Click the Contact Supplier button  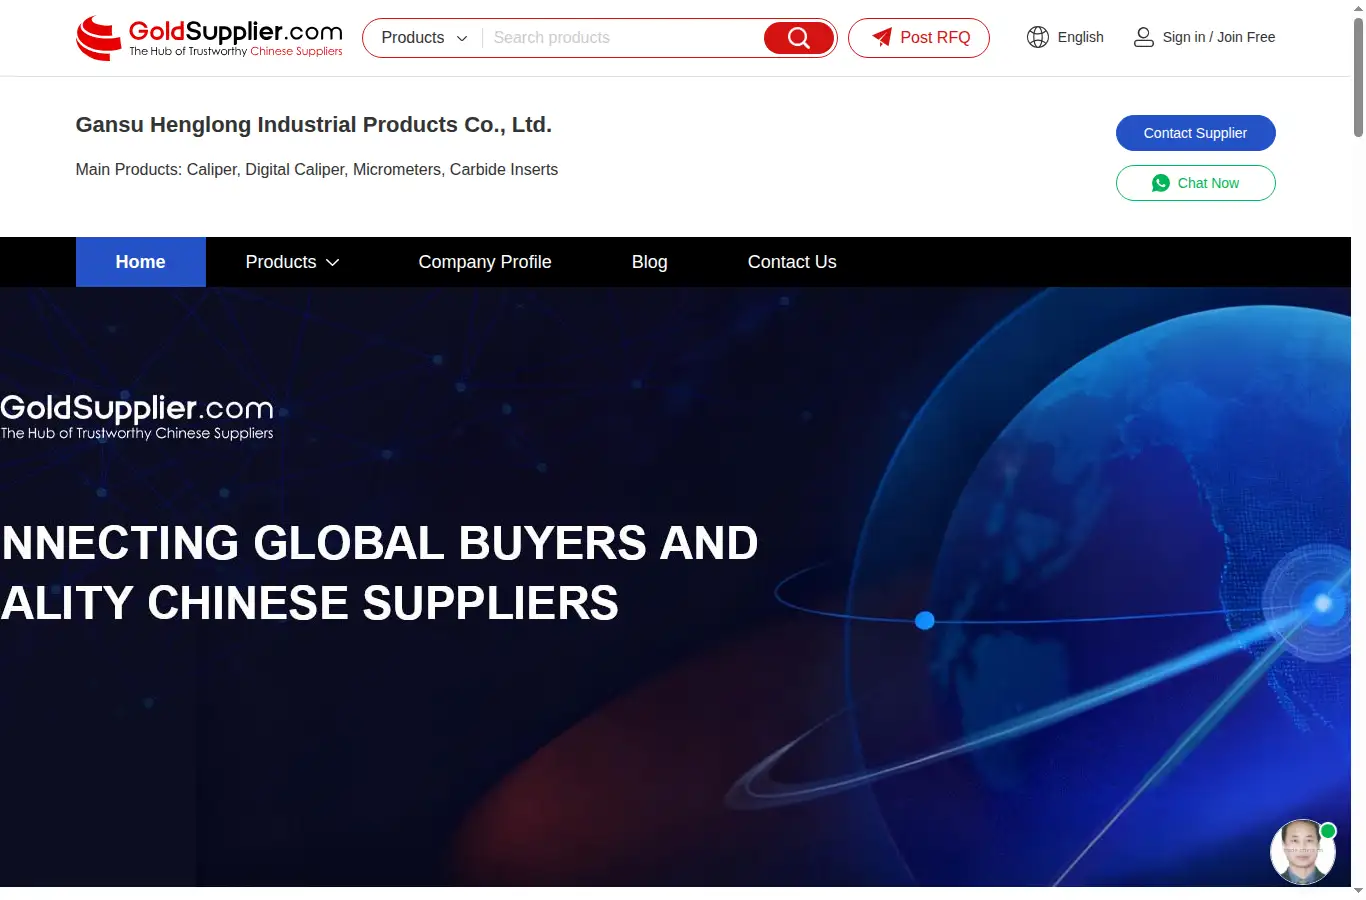[1195, 133]
